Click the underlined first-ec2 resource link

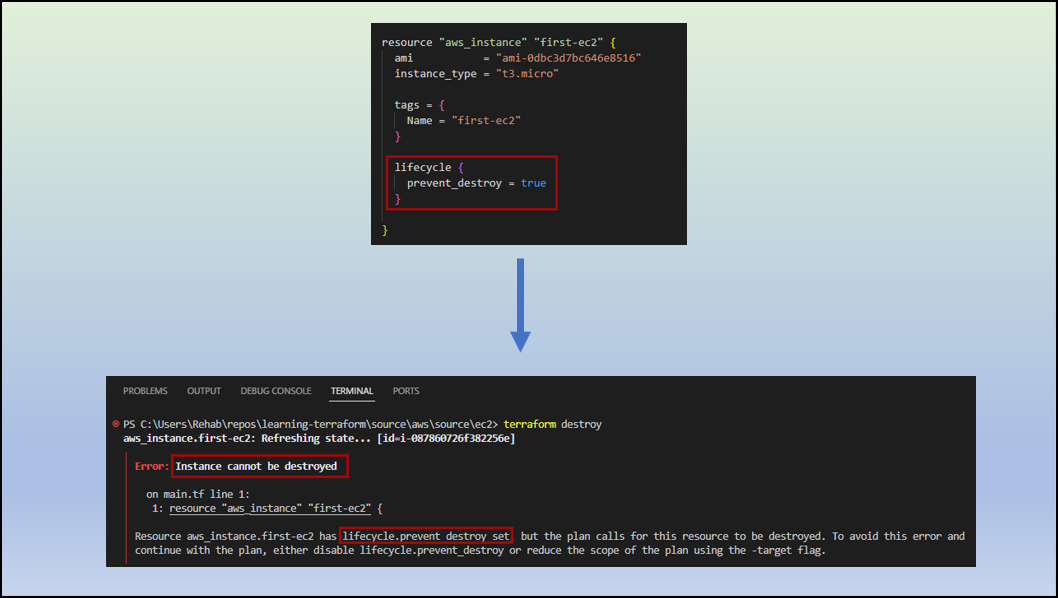coord(344,507)
